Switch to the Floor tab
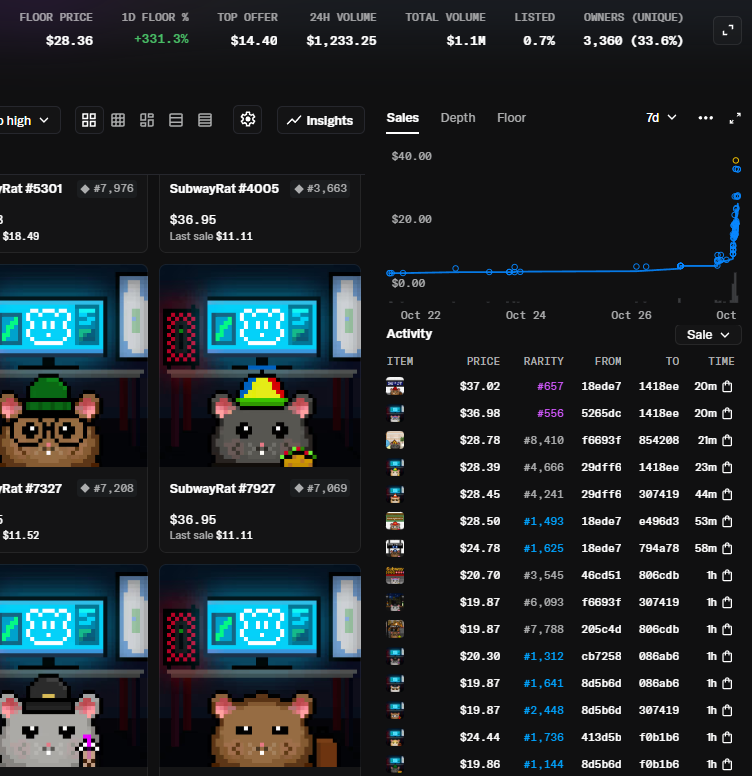The image size is (752, 776). click(512, 118)
